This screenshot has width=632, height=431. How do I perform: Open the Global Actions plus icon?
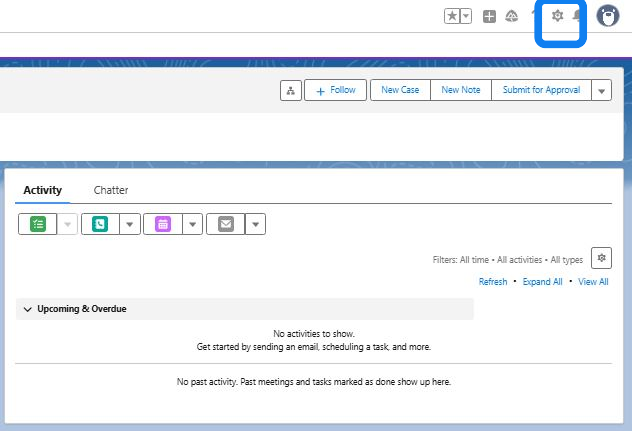(489, 16)
